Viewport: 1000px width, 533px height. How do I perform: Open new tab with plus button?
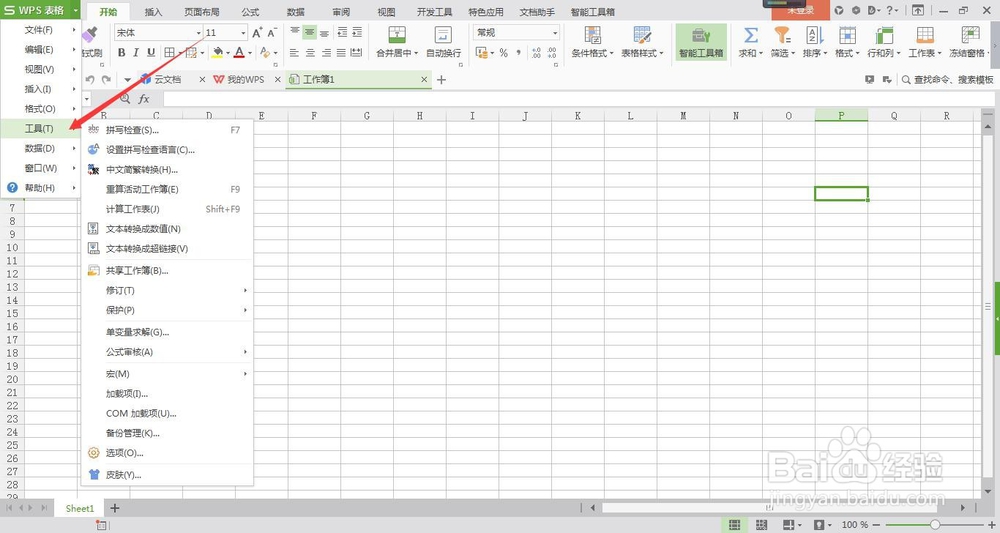tap(441, 80)
